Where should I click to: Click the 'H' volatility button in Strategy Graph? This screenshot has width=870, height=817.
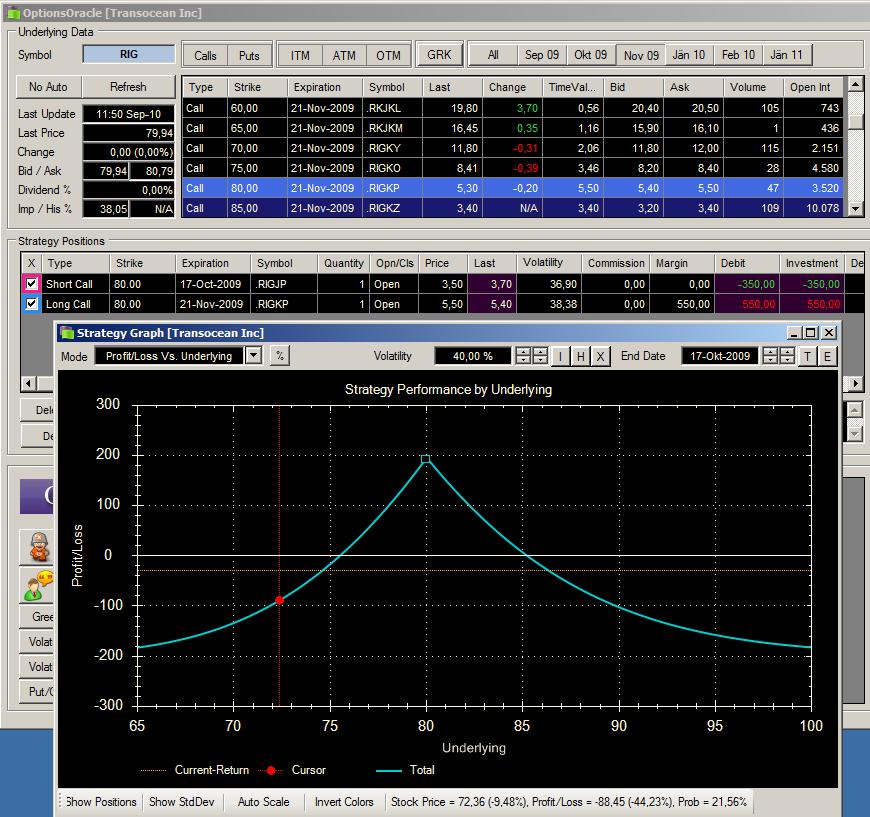point(581,356)
